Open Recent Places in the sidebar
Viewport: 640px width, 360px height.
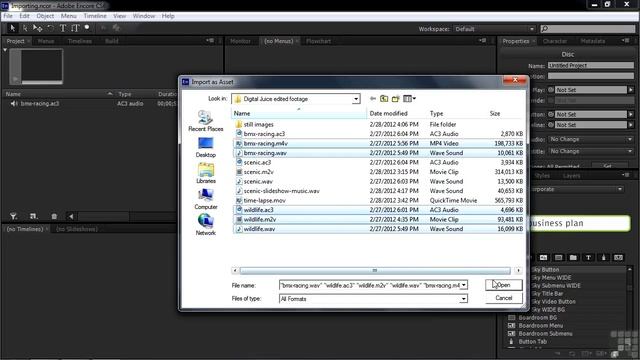pos(206,121)
